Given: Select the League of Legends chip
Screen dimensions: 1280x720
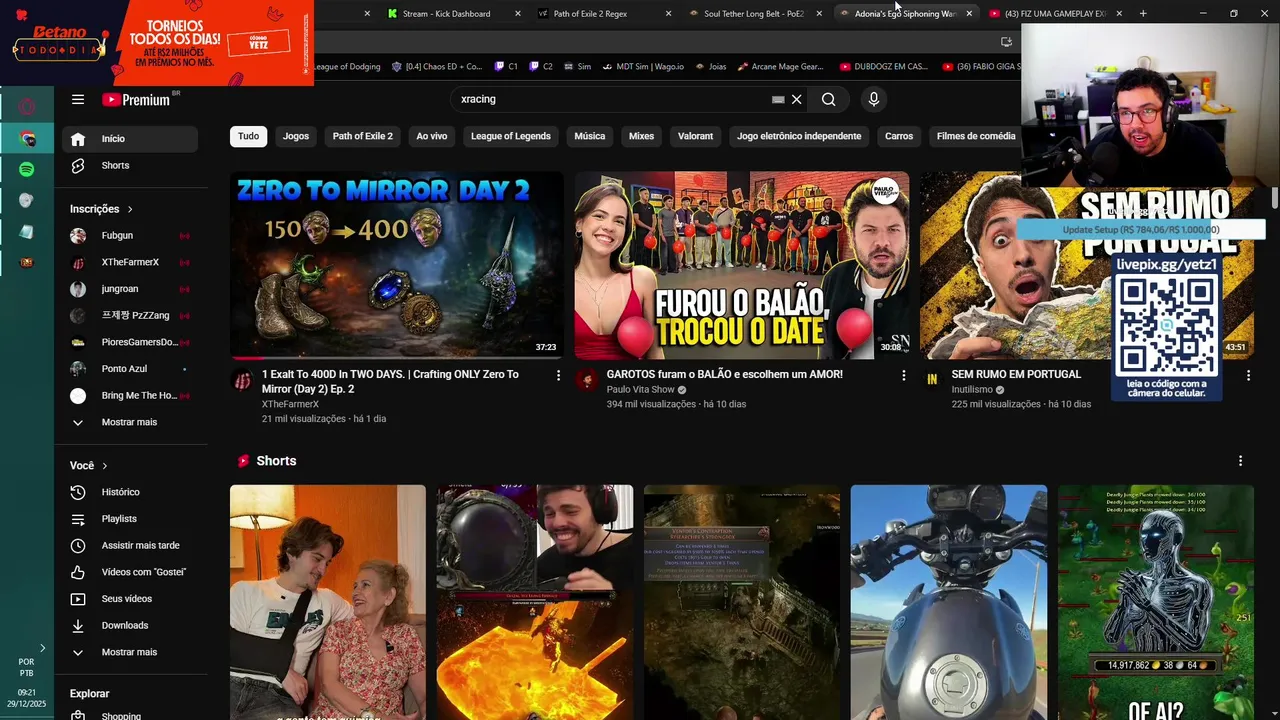Looking at the screenshot, I should 511,136.
